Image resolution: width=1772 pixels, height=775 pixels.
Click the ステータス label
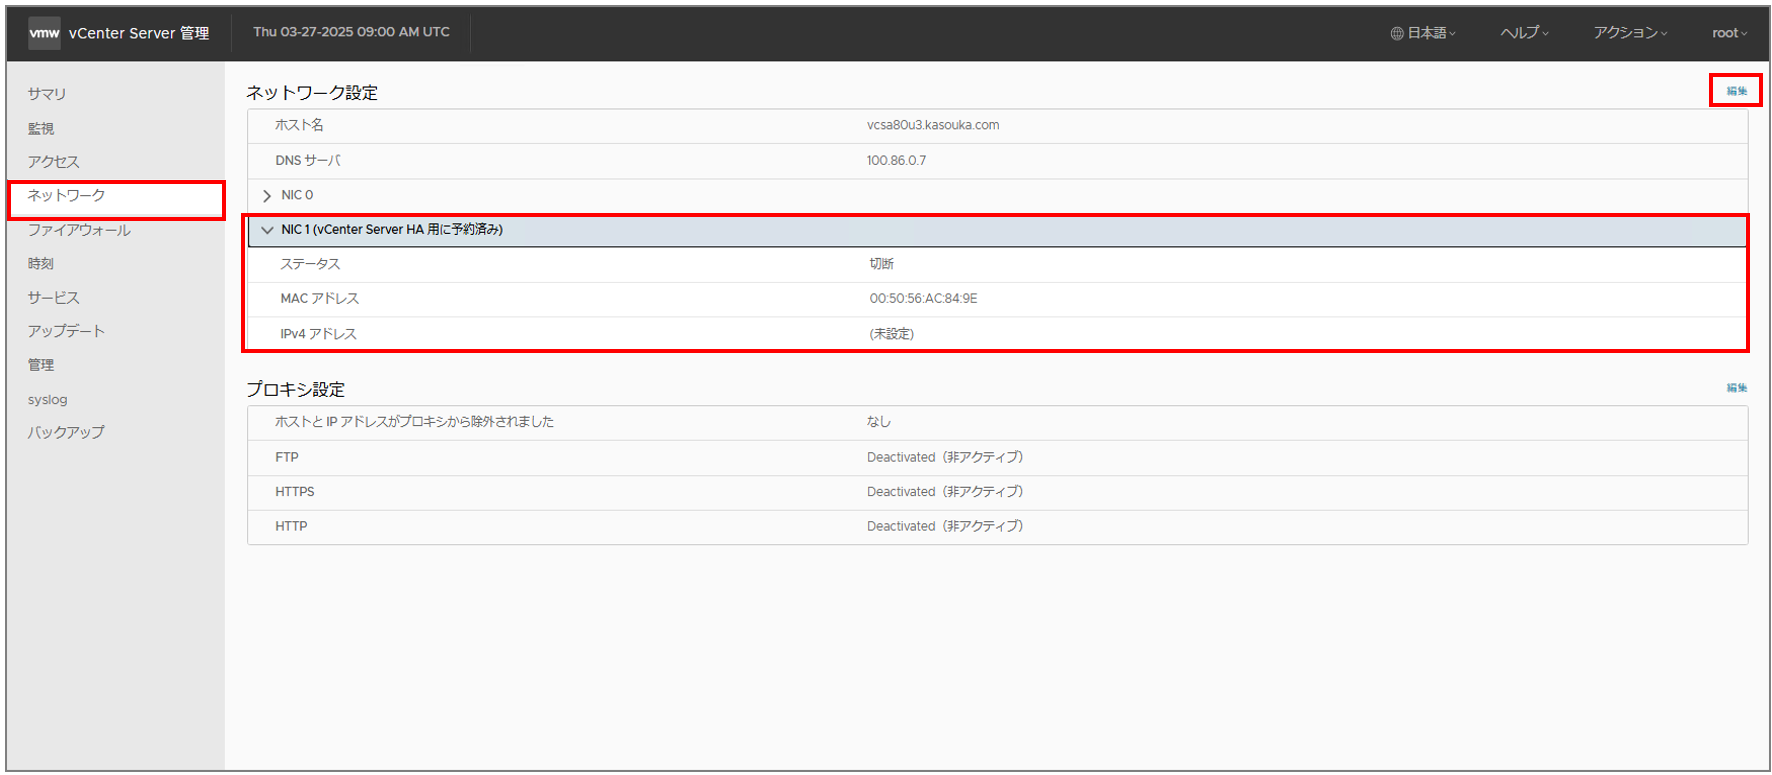310,264
